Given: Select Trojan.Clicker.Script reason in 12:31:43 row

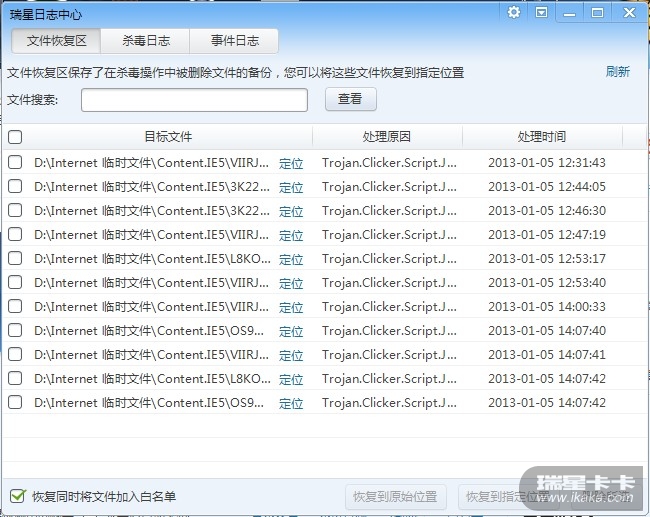Looking at the screenshot, I should pos(389,163).
